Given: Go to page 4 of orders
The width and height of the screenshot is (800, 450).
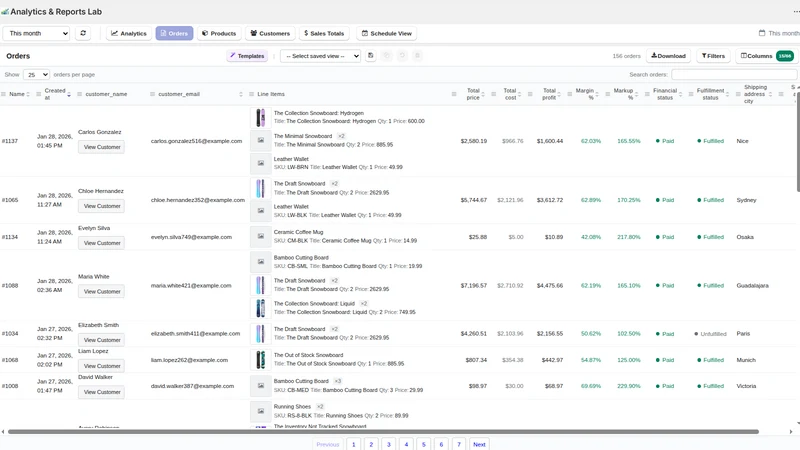Looking at the screenshot, I should (x=406, y=444).
